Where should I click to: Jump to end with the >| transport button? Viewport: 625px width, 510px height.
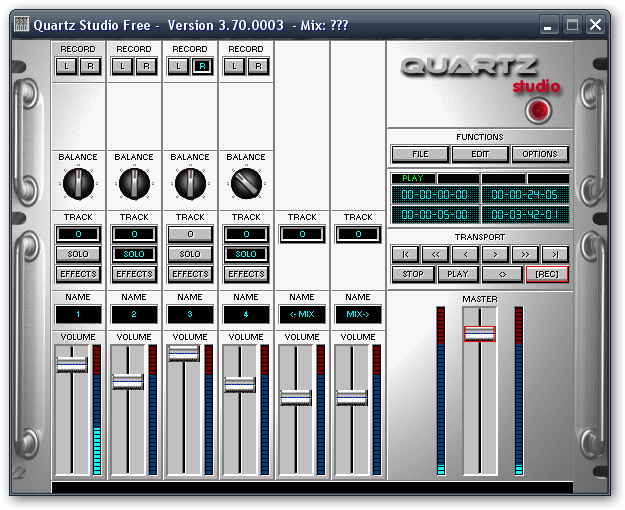(555, 254)
